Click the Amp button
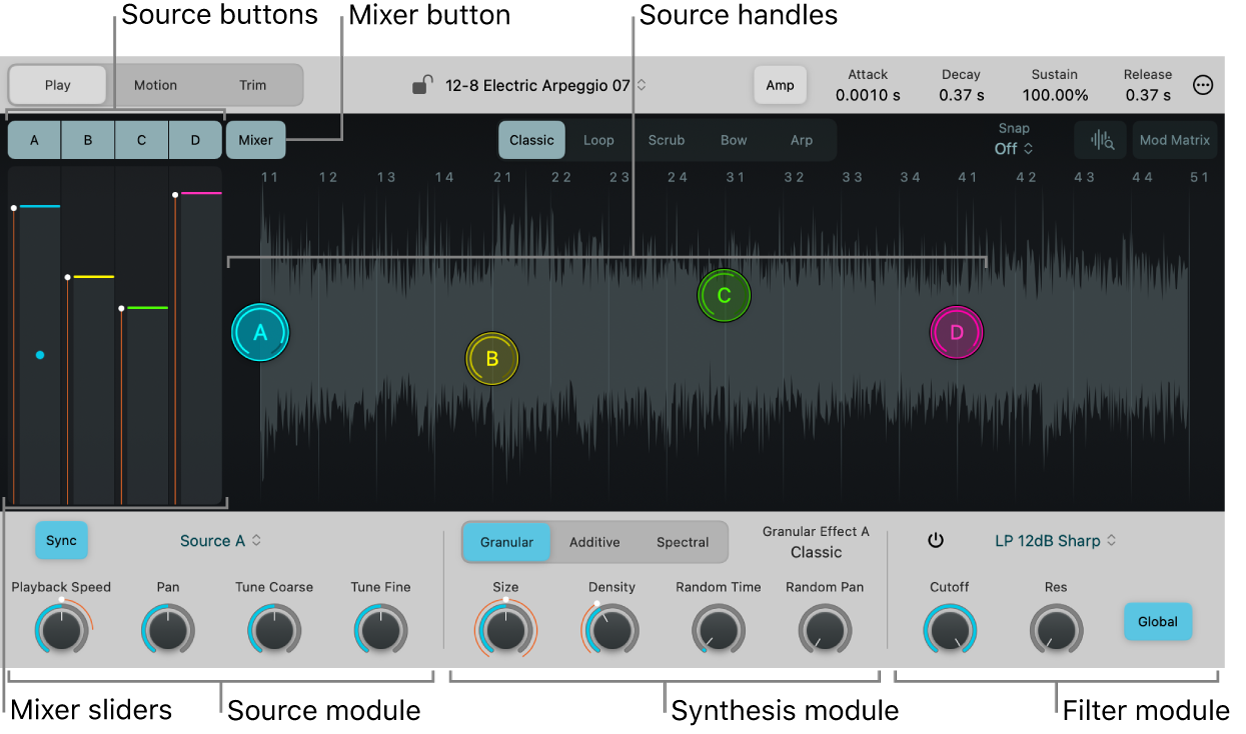The image size is (1246, 734). tap(780, 85)
